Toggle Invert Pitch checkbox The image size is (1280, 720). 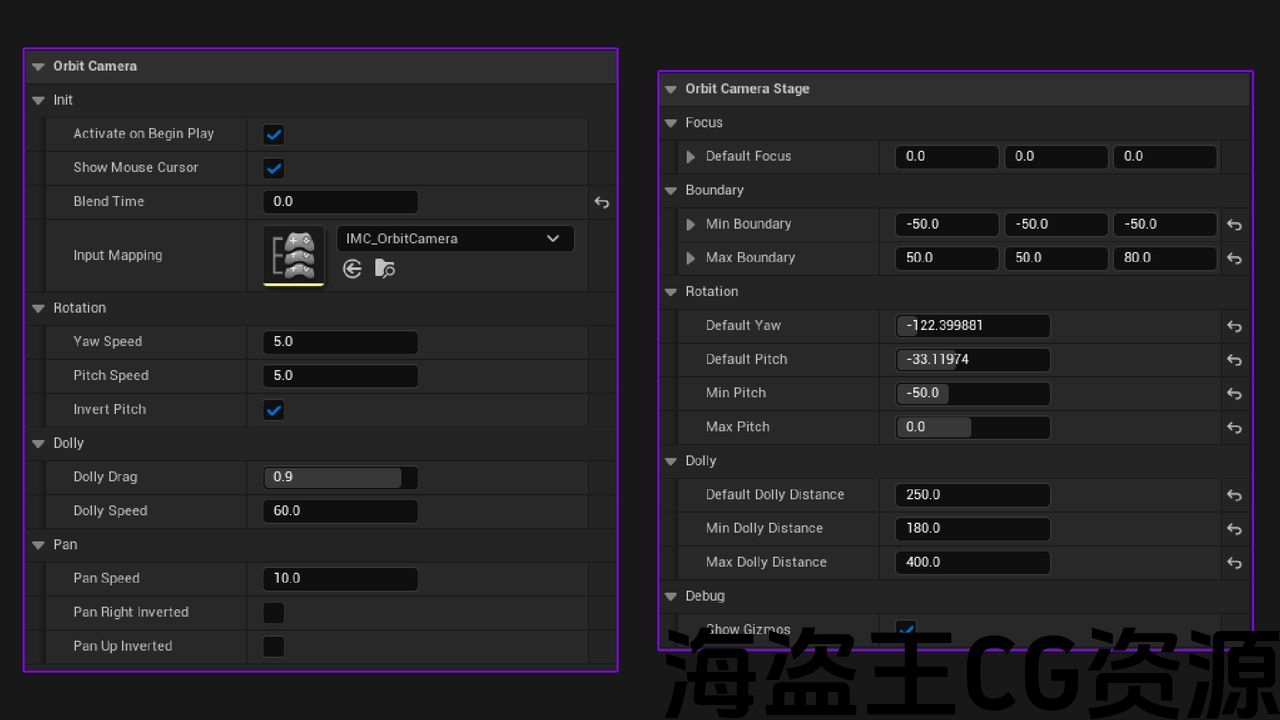[273, 410]
